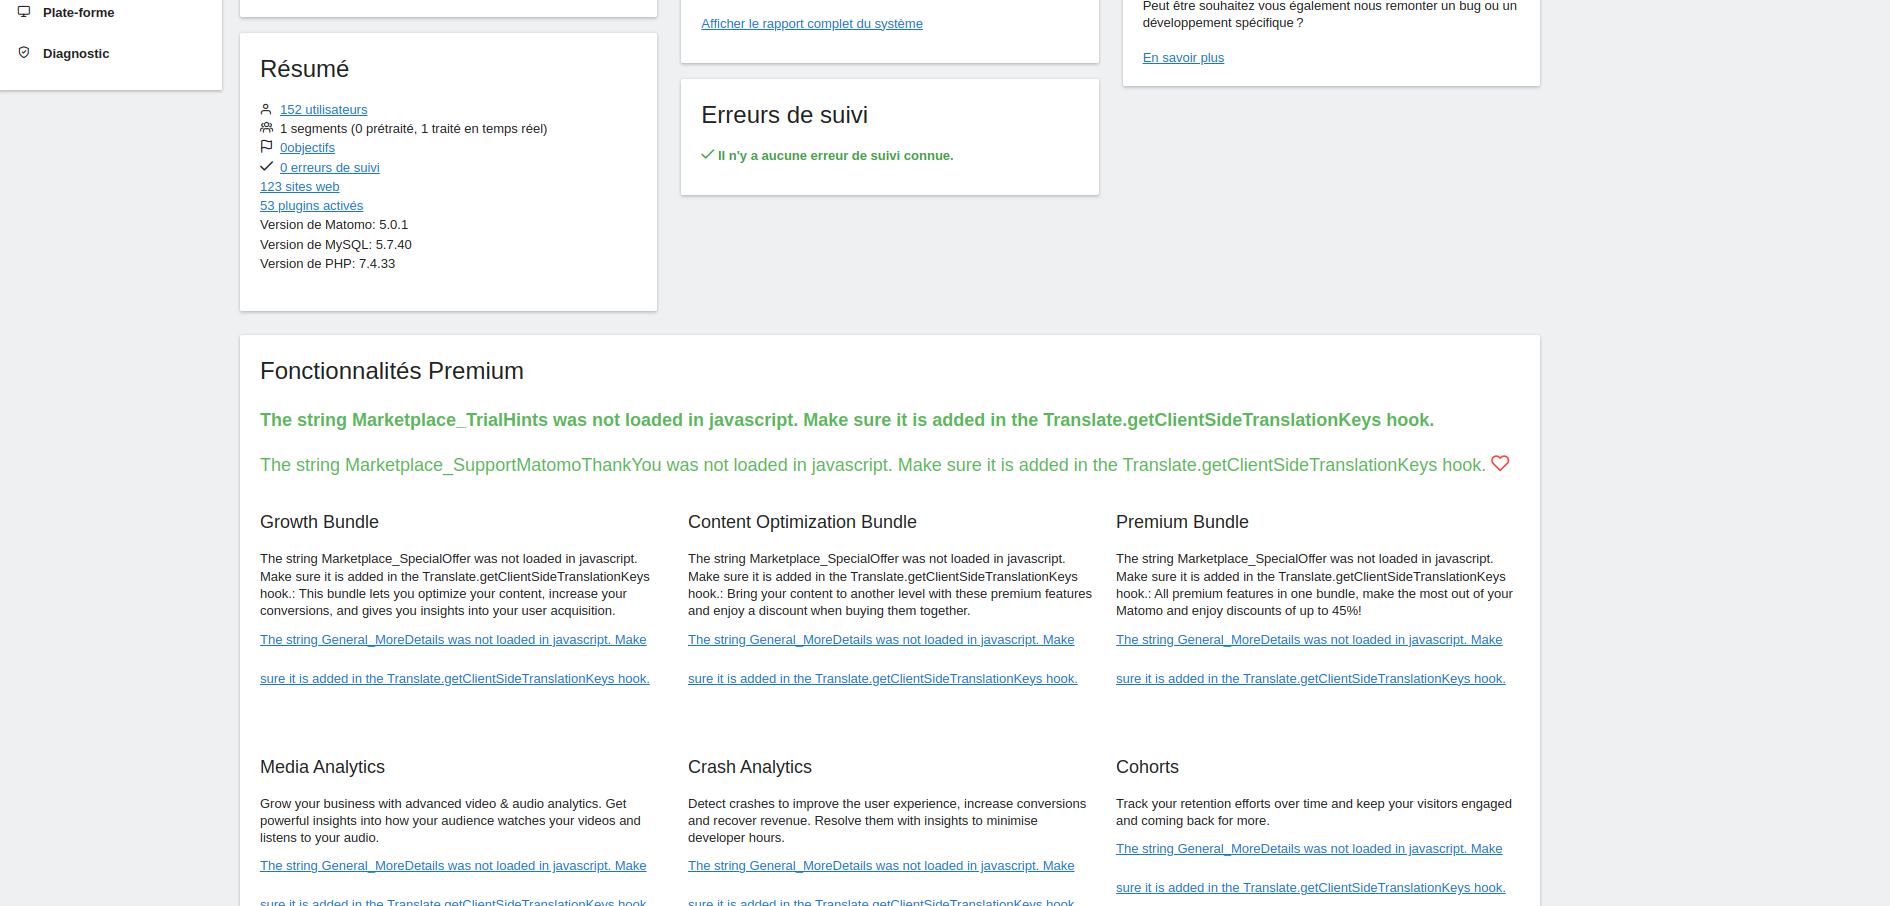Image resolution: width=1890 pixels, height=906 pixels.
Task: Select the Résumé heading
Action: click(304, 69)
